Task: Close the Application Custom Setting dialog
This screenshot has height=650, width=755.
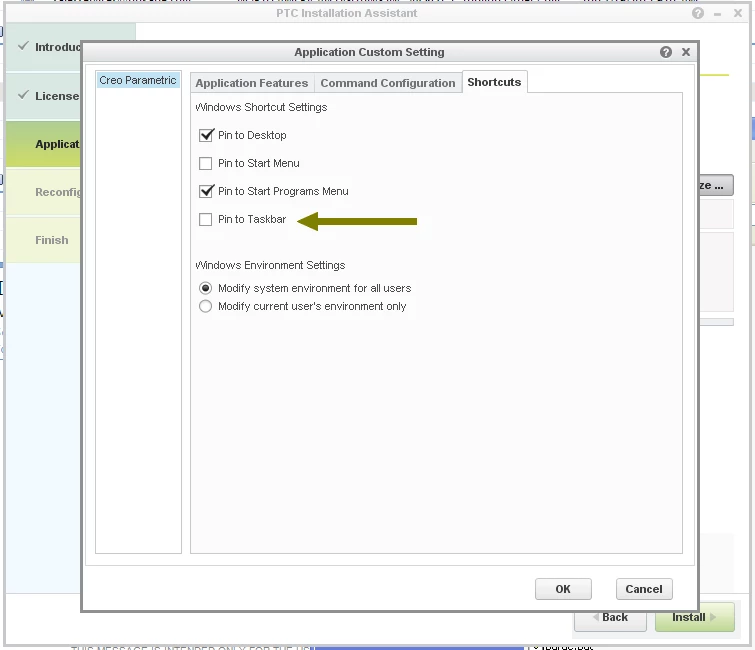Action: coord(686,52)
